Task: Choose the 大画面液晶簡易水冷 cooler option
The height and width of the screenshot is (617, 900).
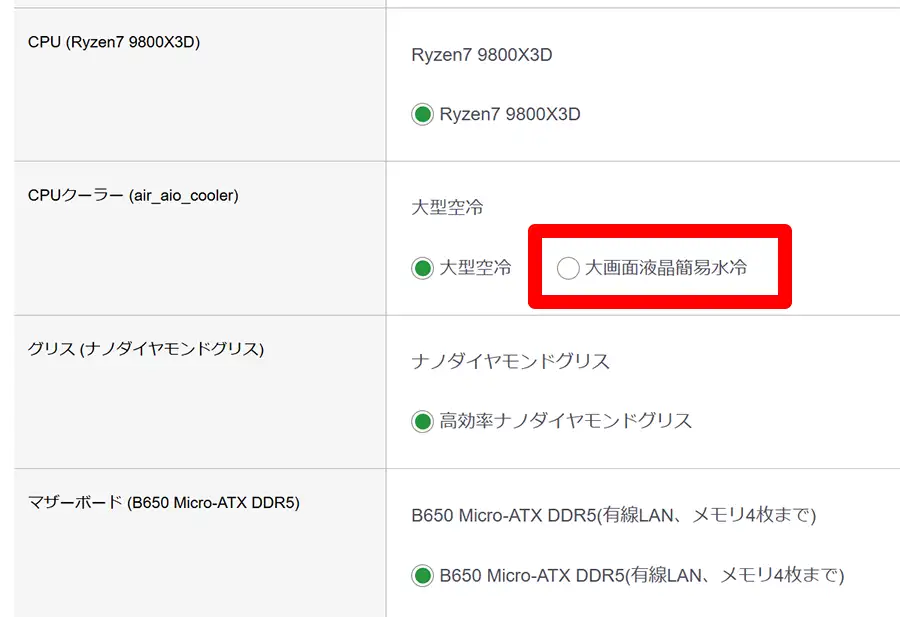Action: (568, 268)
